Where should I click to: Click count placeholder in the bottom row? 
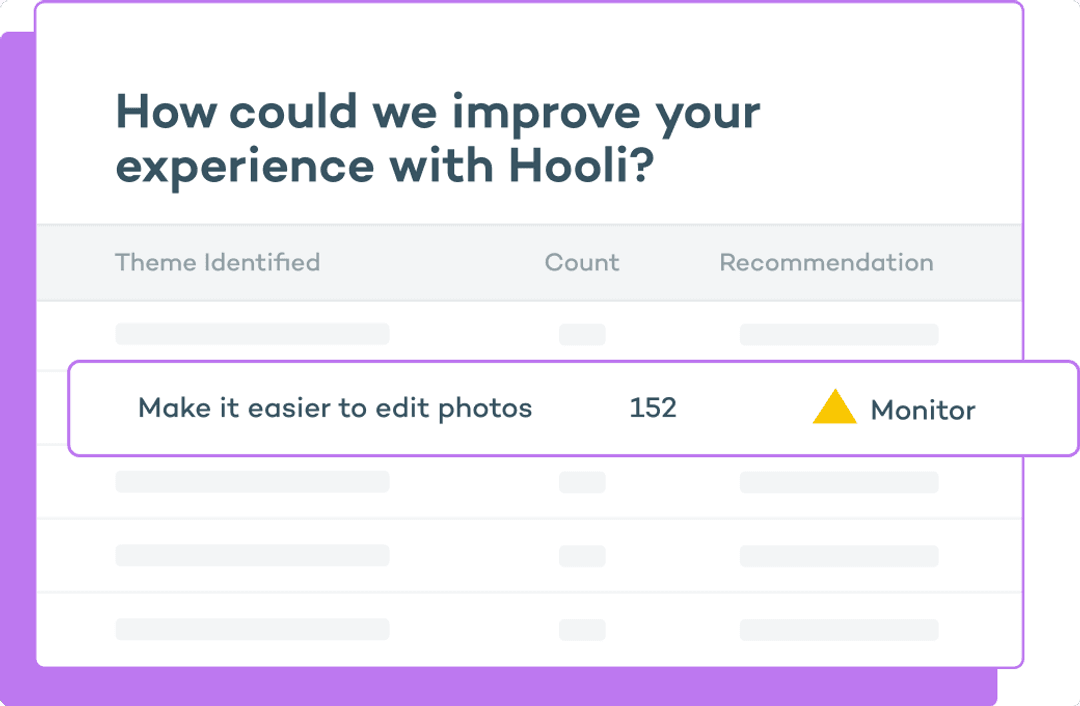[x=582, y=629]
